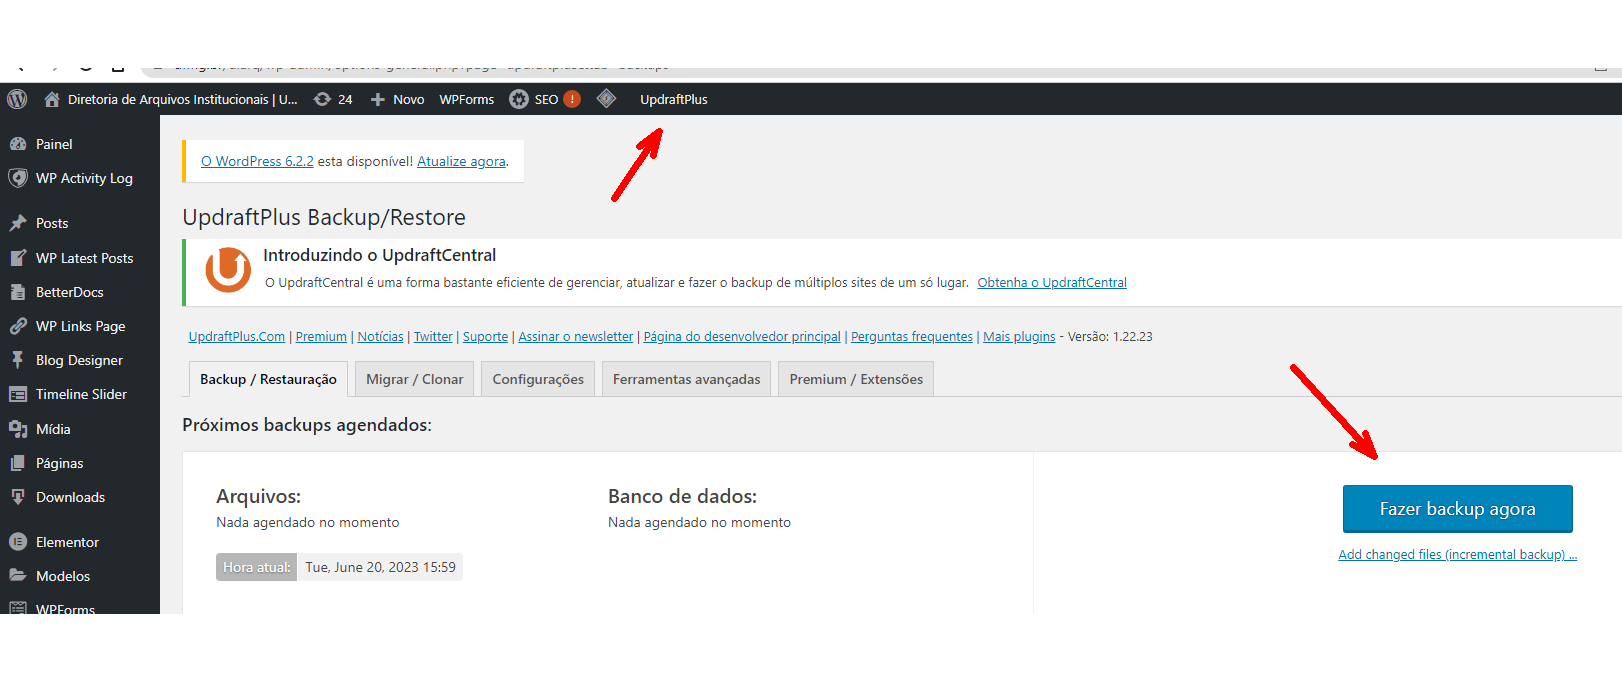Open the Twitter link

(433, 337)
